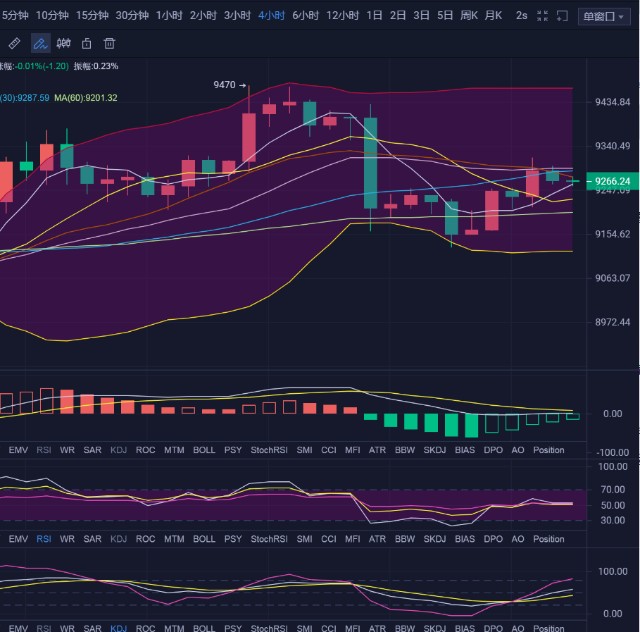The height and width of the screenshot is (632, 640).
Task: Choose the 15分钟 interval
Action: (92, 16)
